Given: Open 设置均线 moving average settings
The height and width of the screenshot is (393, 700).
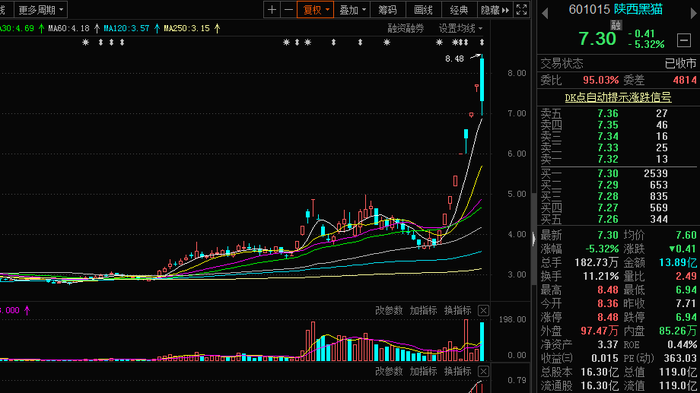Looking at the screenshot, I should tap(461, 29).
